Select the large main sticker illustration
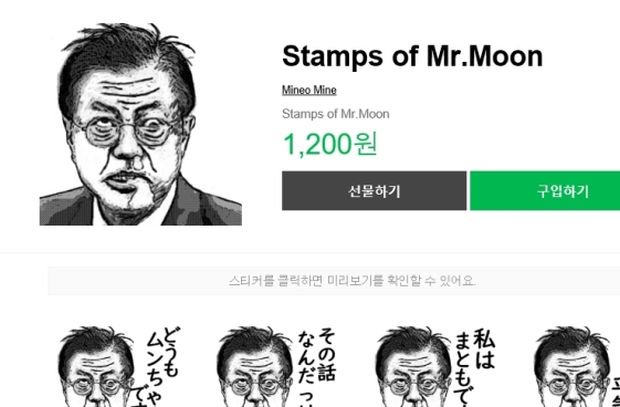The image size is (620, 407). coord(140,124)
